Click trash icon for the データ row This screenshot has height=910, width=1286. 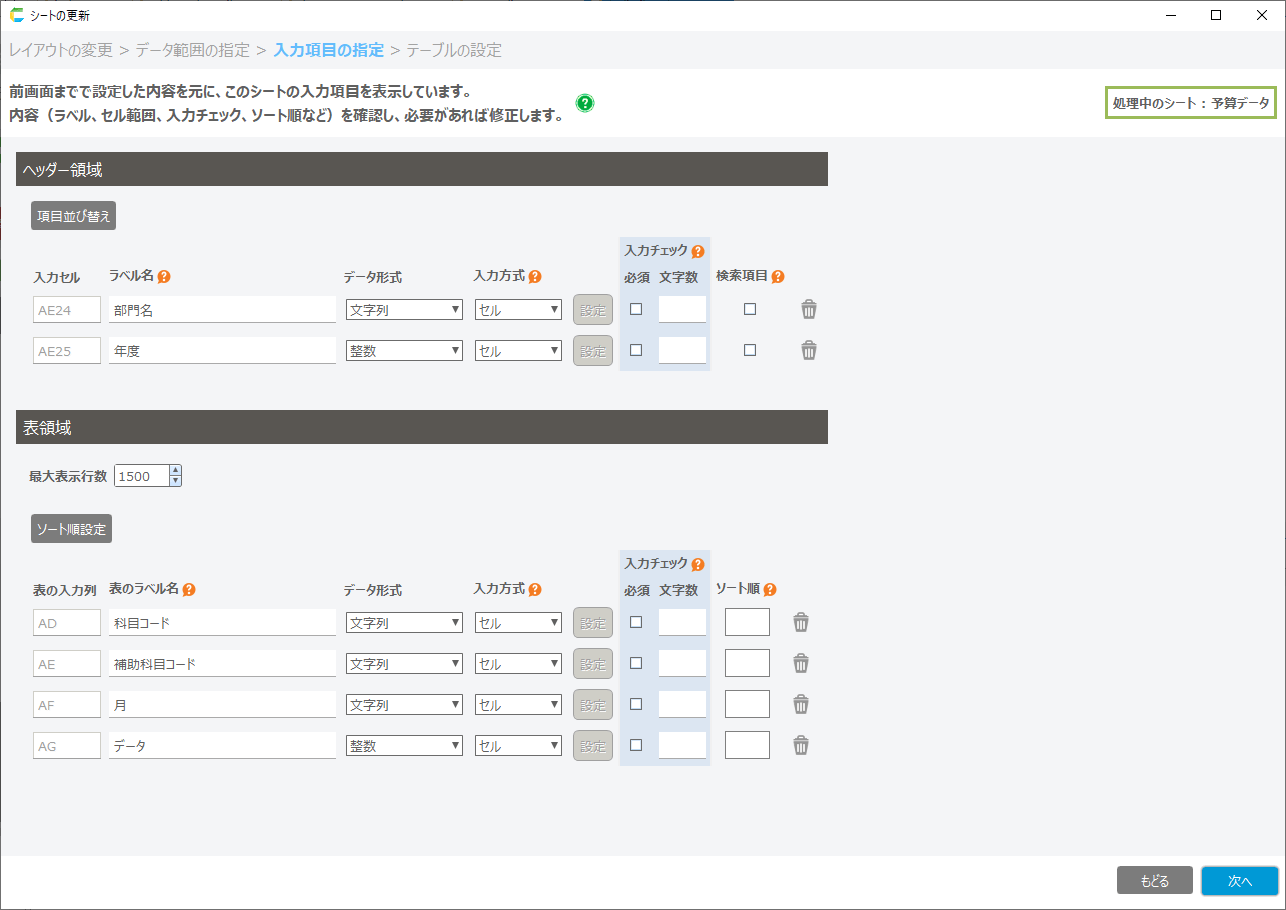[801, 746]
